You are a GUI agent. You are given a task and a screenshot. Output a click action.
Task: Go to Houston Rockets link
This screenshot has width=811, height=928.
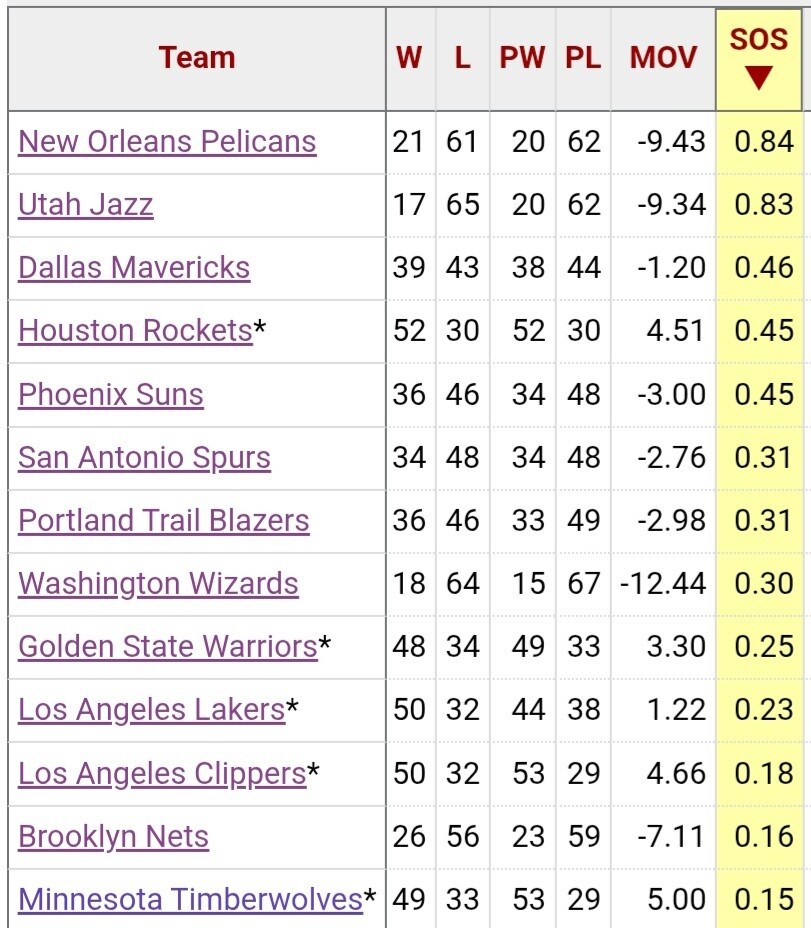[136, 331]
